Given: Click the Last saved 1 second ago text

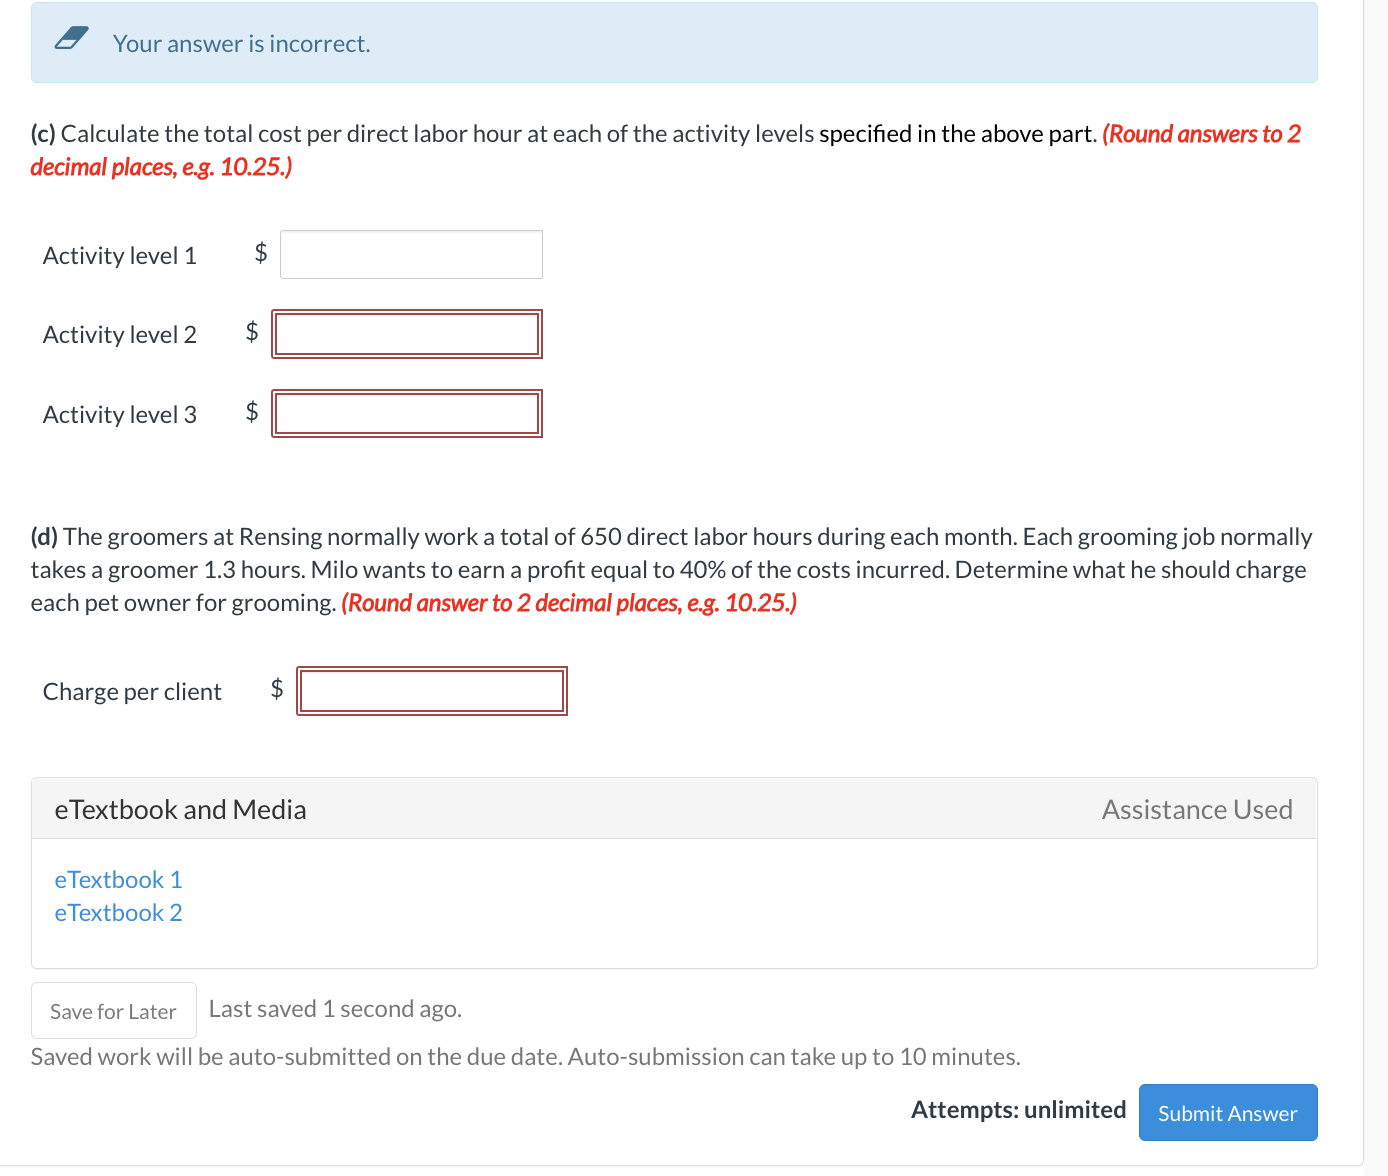Looking at the screenshot, I should 334,1009.
